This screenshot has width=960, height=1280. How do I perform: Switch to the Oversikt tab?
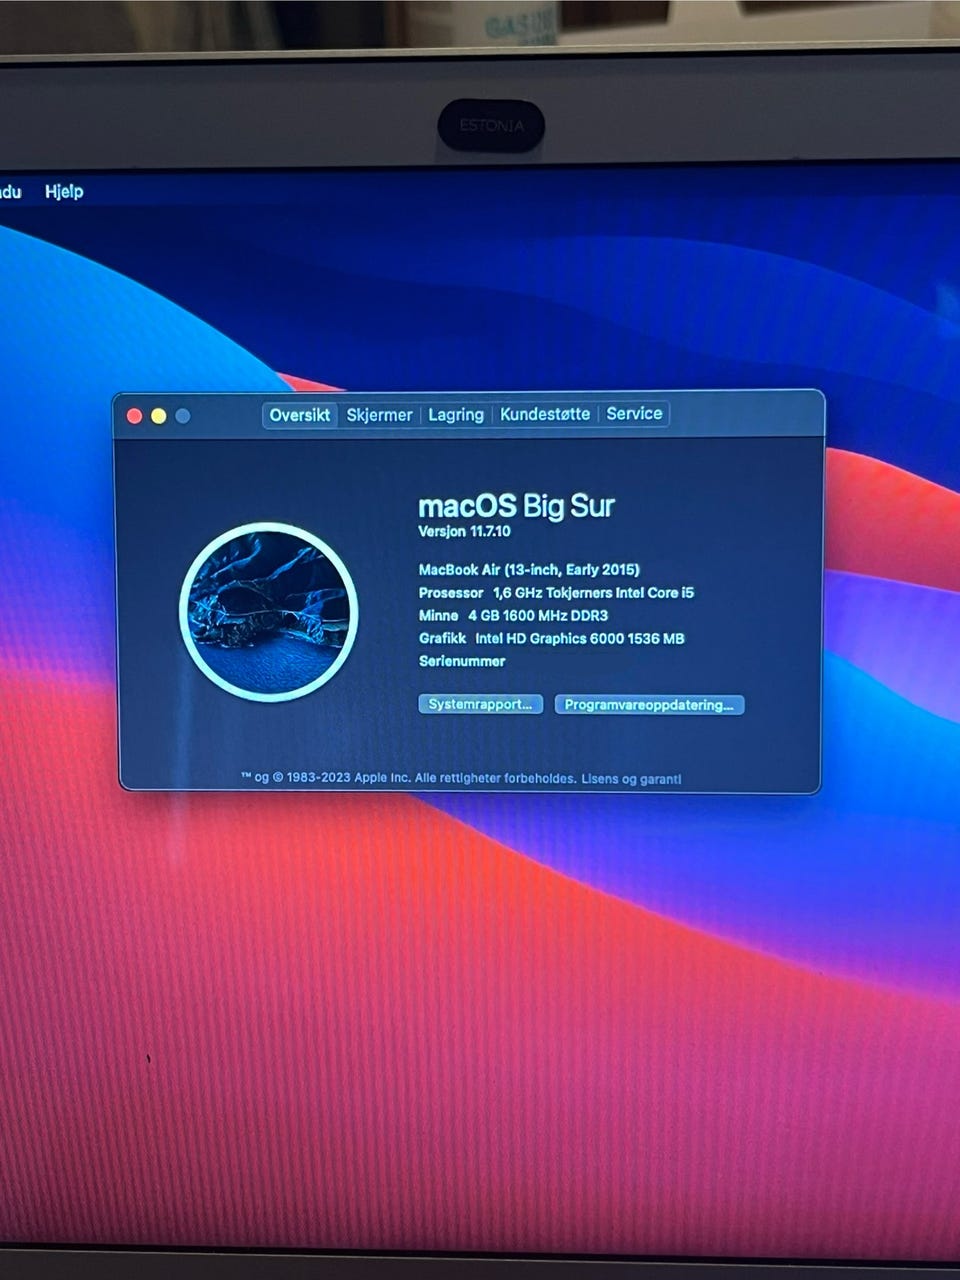299,415
